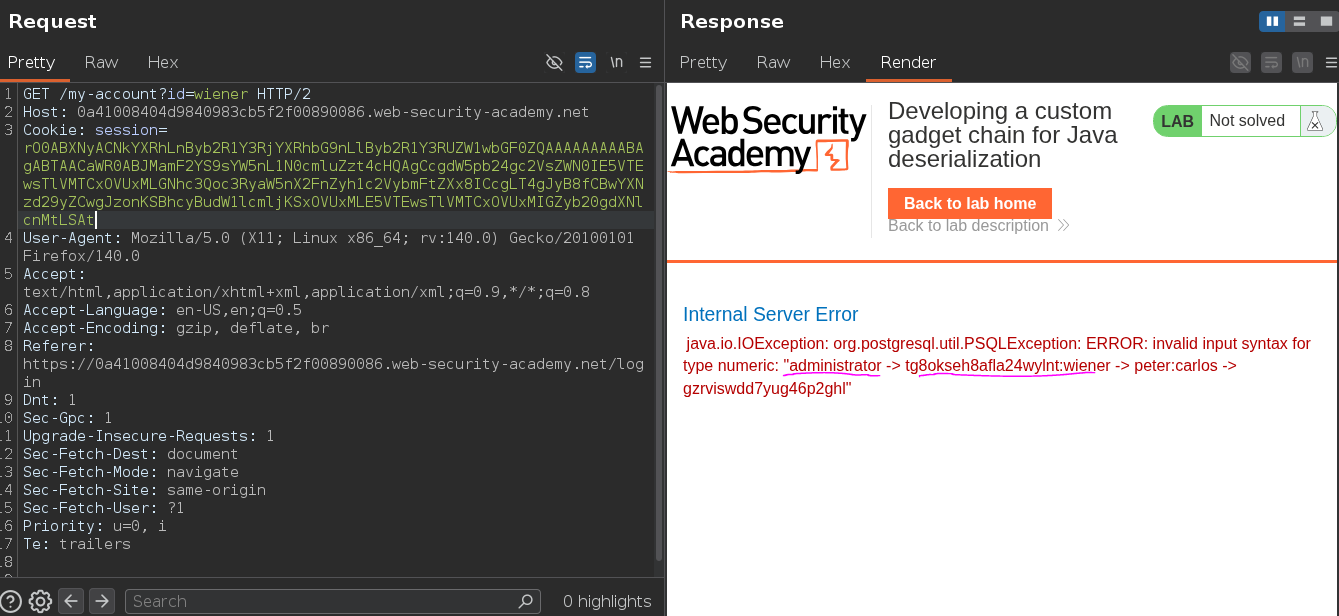Click the Upgrade-Insecure-Requests header line

148,436
